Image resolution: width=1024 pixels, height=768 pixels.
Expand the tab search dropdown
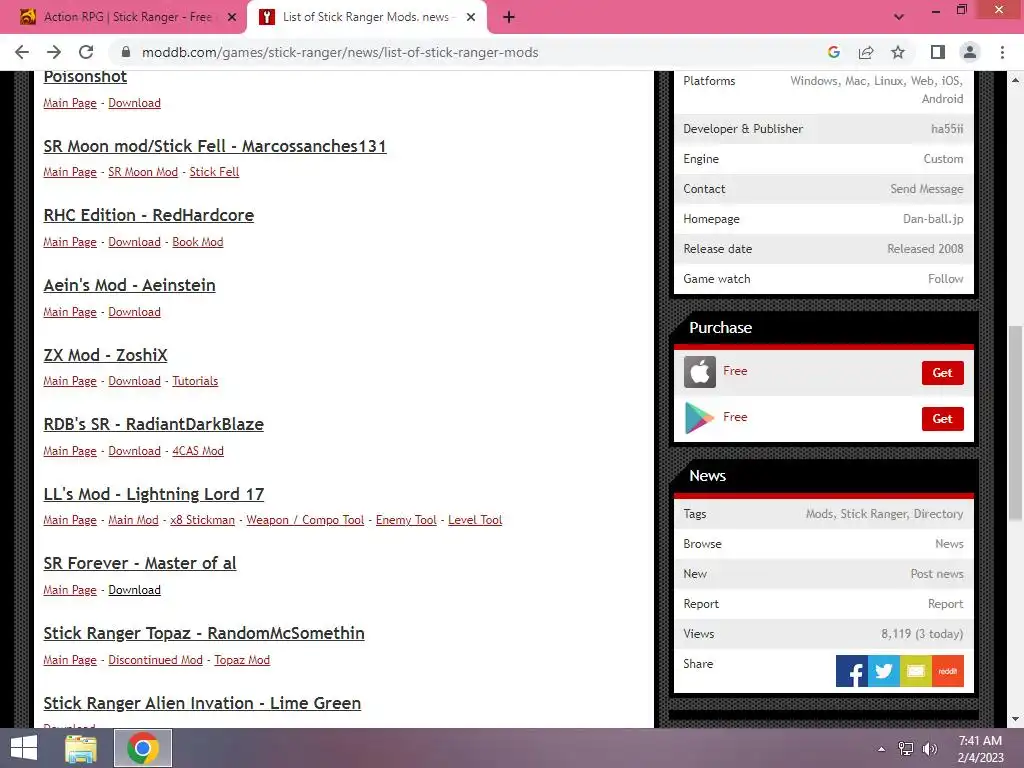[x=899, y=17]
